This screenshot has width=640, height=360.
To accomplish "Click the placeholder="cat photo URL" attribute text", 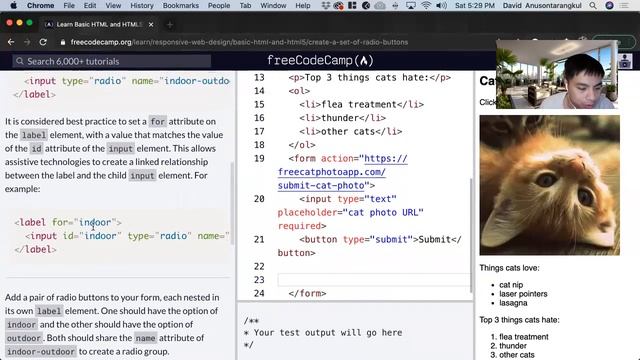I will pos(351,213).
